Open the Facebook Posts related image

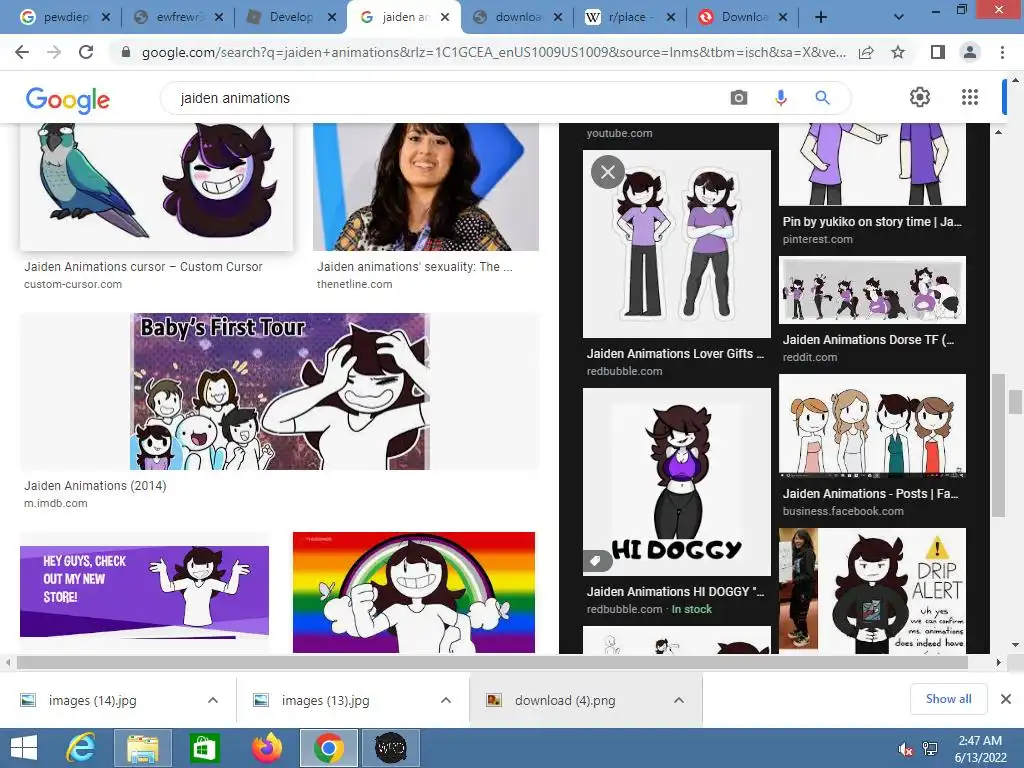click(872, 426)
